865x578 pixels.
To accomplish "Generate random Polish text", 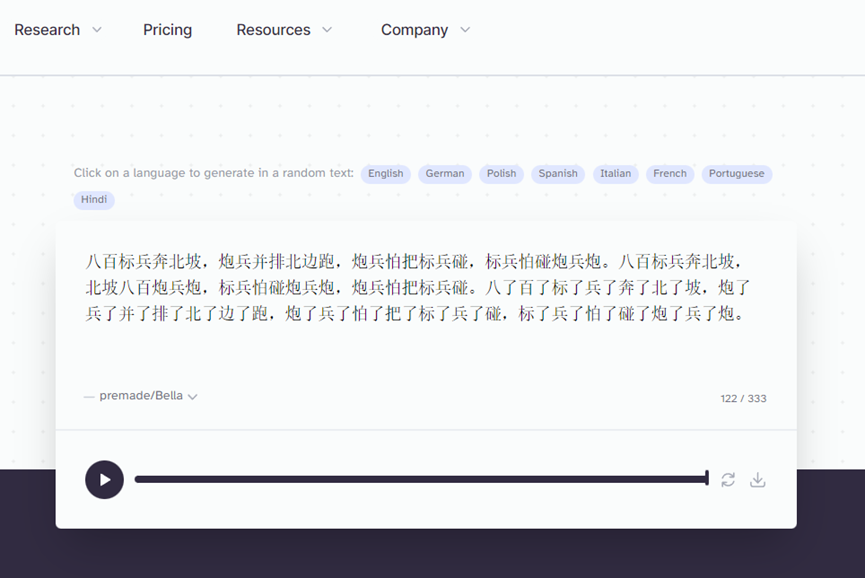I will pyautogui.click(x=501, y=174).
